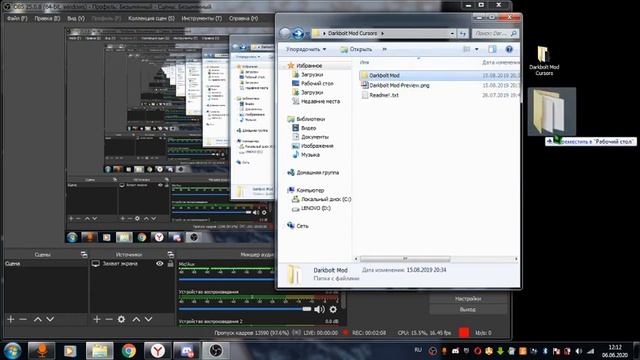Select Домашняя группа in sidebar

313,173
